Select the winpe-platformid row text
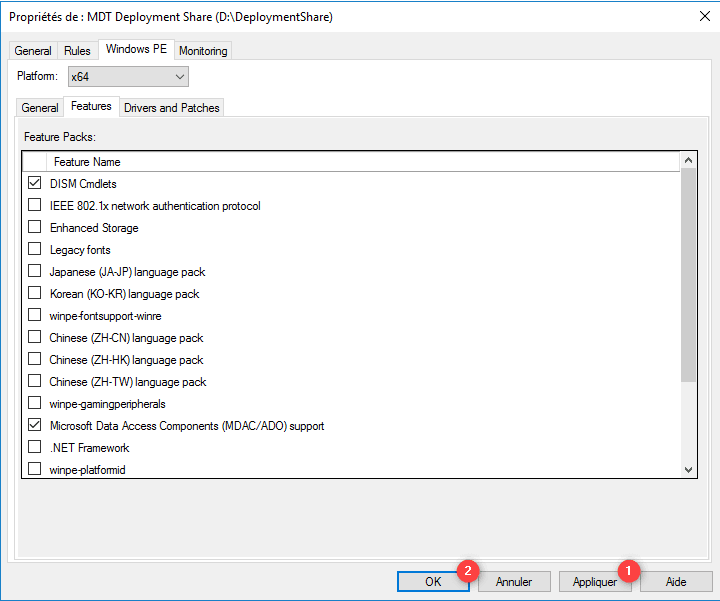Viewport: 720px width, 601px height. 87,470
